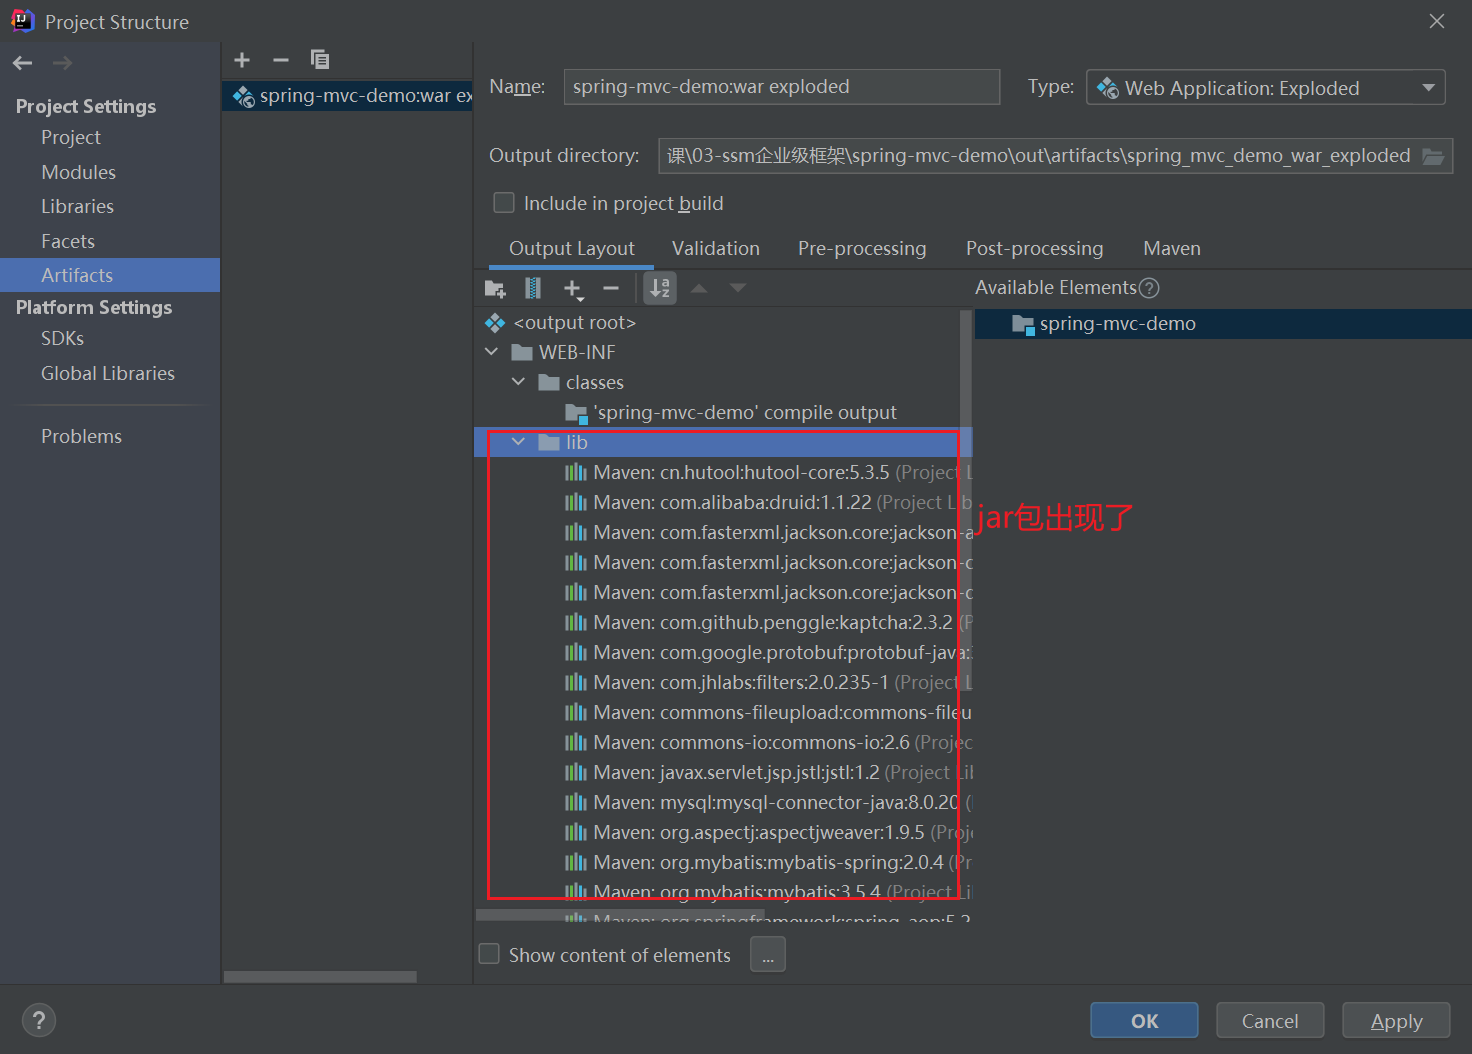Open the Post-processing tab
1472x1054 pixels.
tap(1034, 248)
